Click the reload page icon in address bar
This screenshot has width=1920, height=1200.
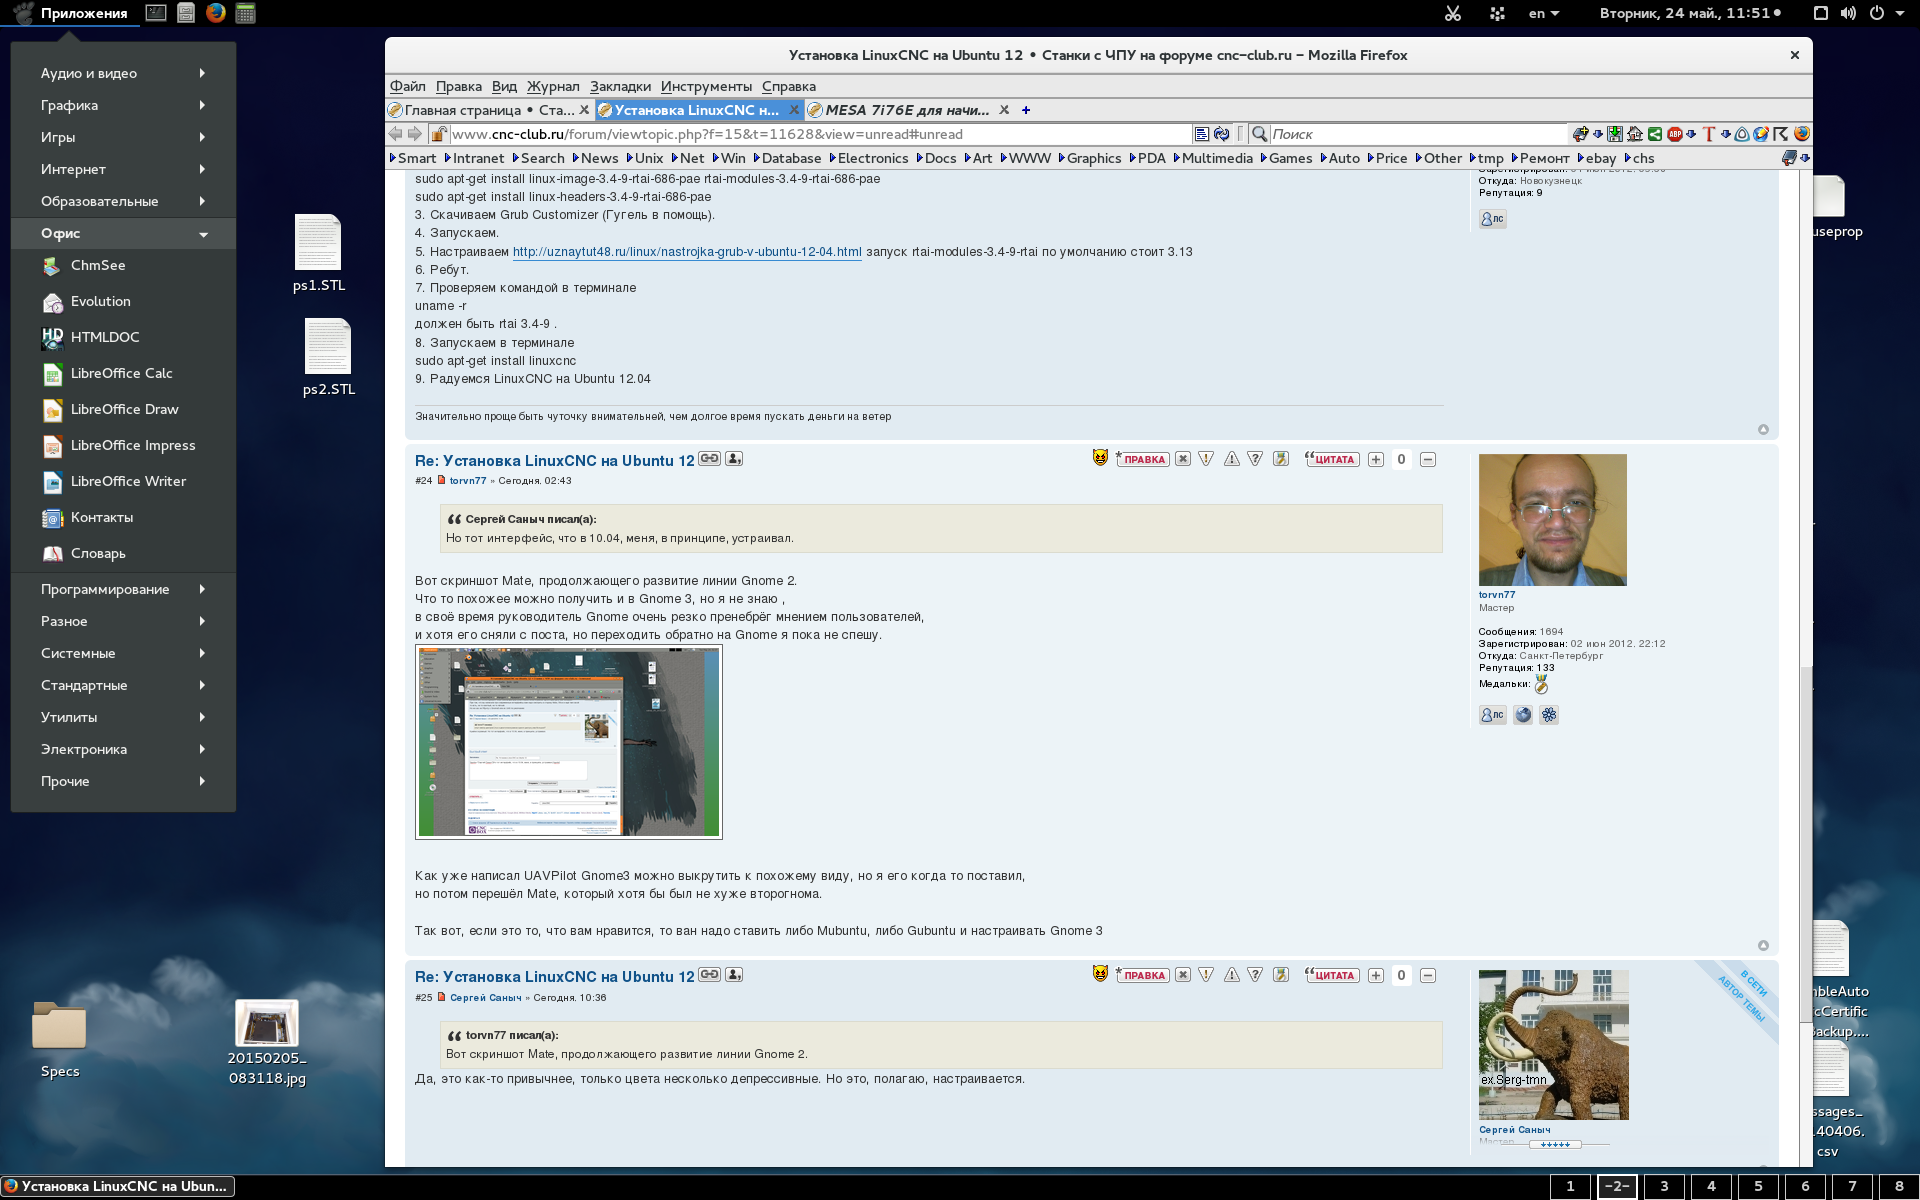click(1221, 134)
